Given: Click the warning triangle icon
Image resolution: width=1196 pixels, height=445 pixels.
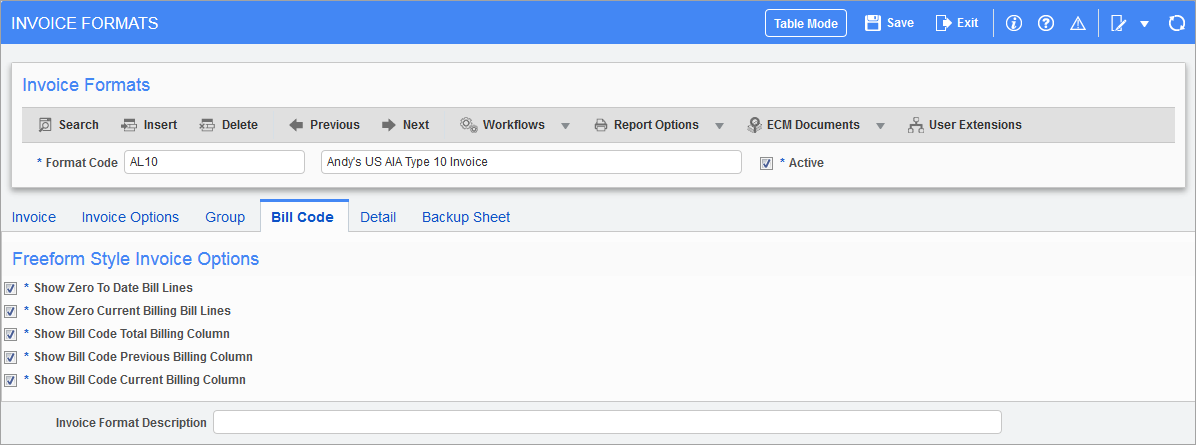Looking at the screenshot, I should (x=1078, y=24).
